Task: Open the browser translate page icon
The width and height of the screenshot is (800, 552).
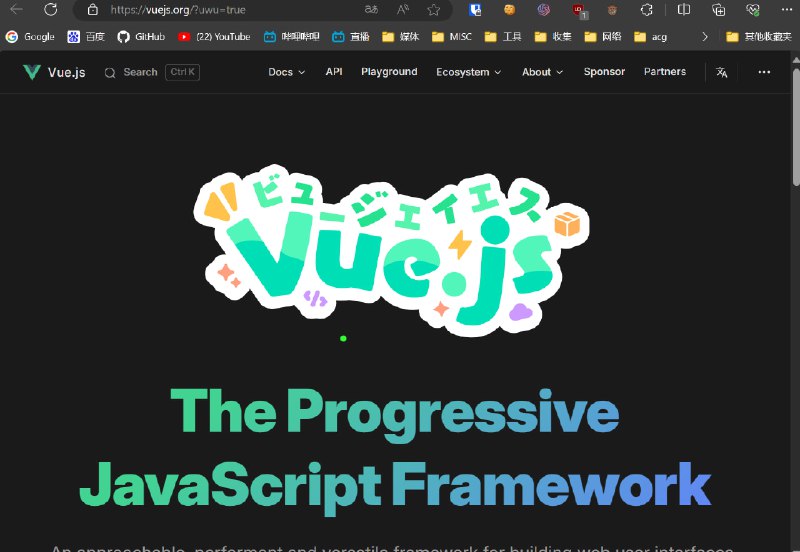Action: (371, 9)
